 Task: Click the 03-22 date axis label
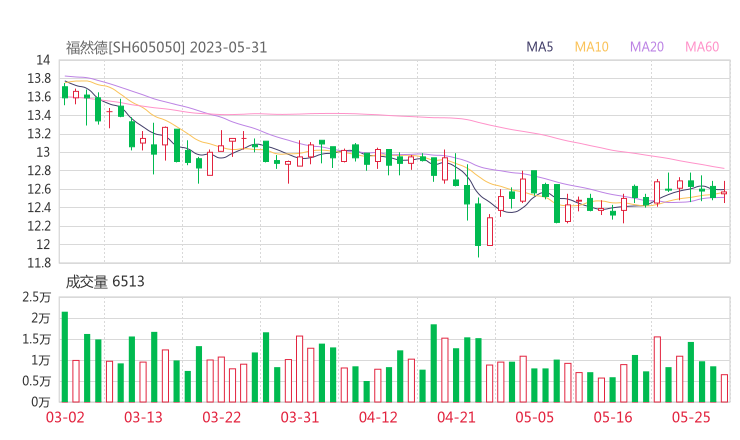222,417
